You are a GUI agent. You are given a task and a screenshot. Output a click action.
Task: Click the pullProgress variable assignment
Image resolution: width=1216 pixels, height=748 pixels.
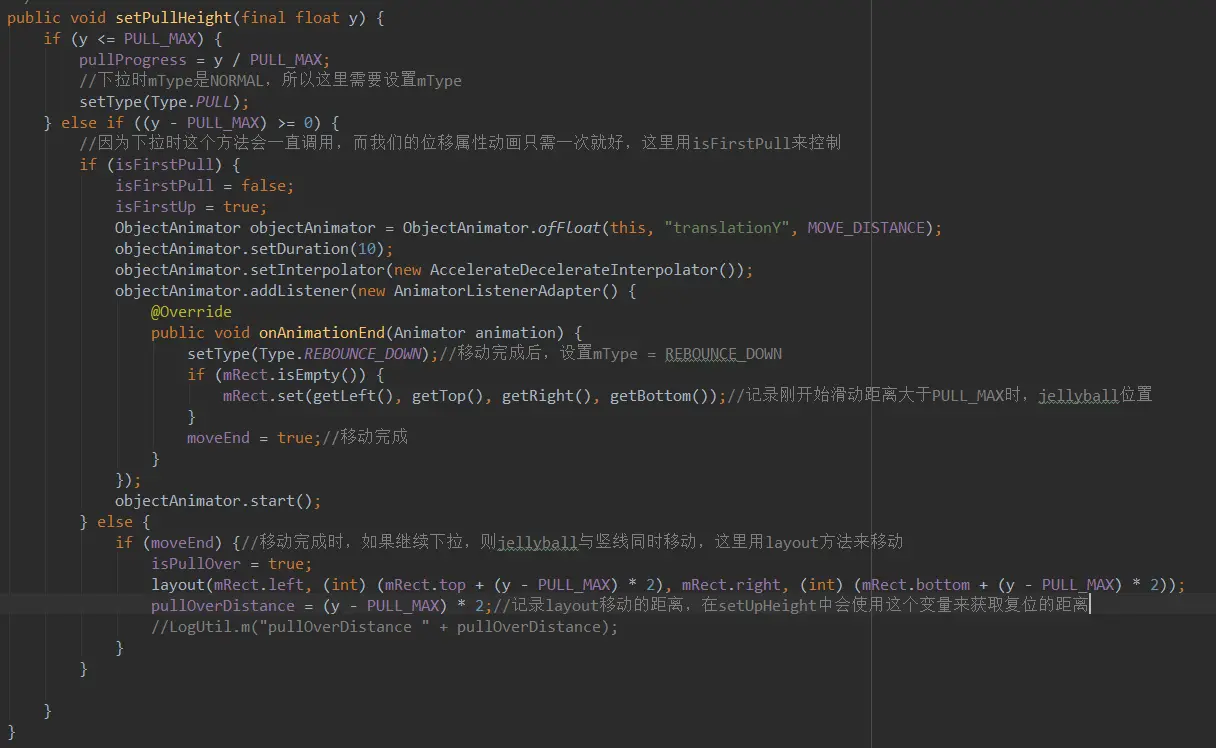[205, 60]
